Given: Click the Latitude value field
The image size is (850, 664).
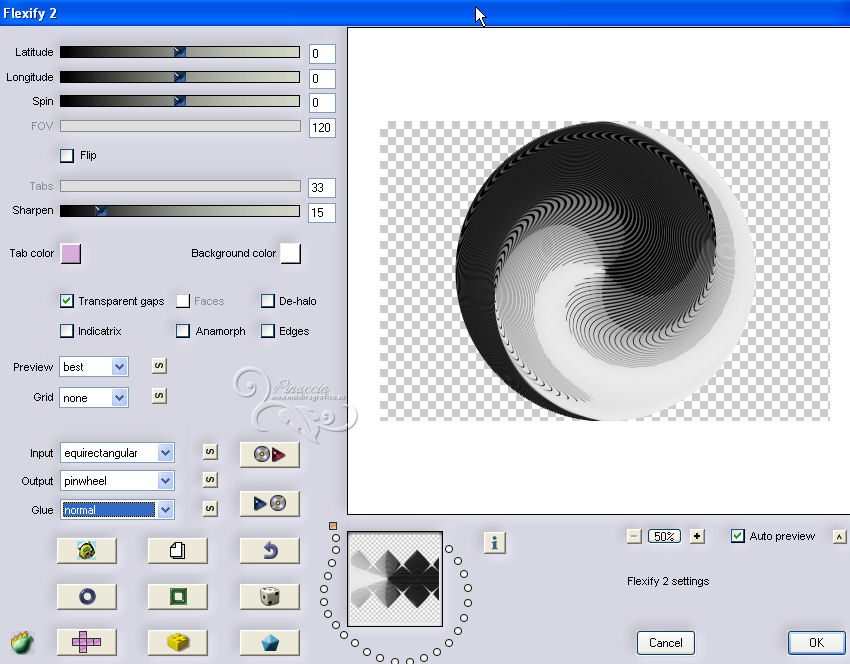Looking at the screenshot, I should [321, 53].
